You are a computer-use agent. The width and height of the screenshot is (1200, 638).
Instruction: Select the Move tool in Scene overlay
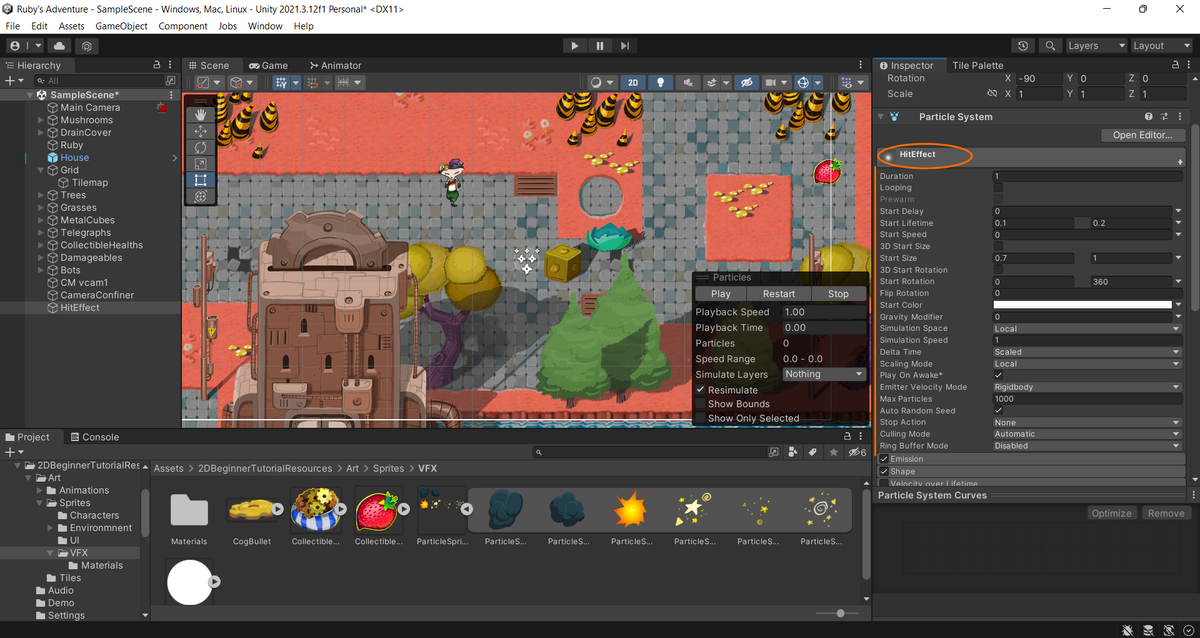point(200,131)
